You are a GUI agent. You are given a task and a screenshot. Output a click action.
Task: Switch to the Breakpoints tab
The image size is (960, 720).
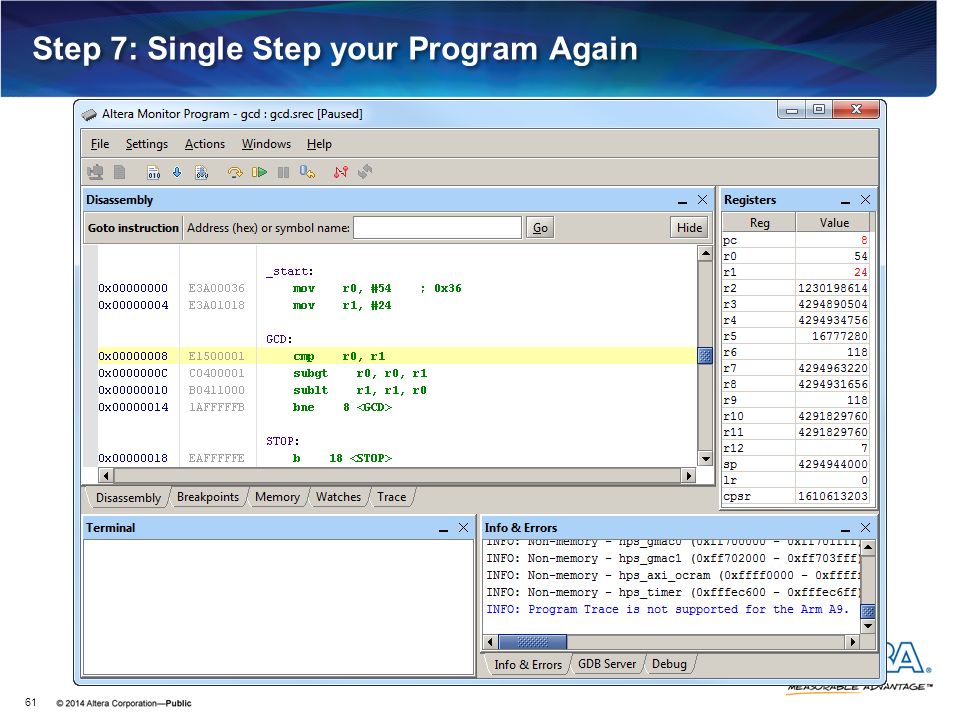tap(208, 497)
